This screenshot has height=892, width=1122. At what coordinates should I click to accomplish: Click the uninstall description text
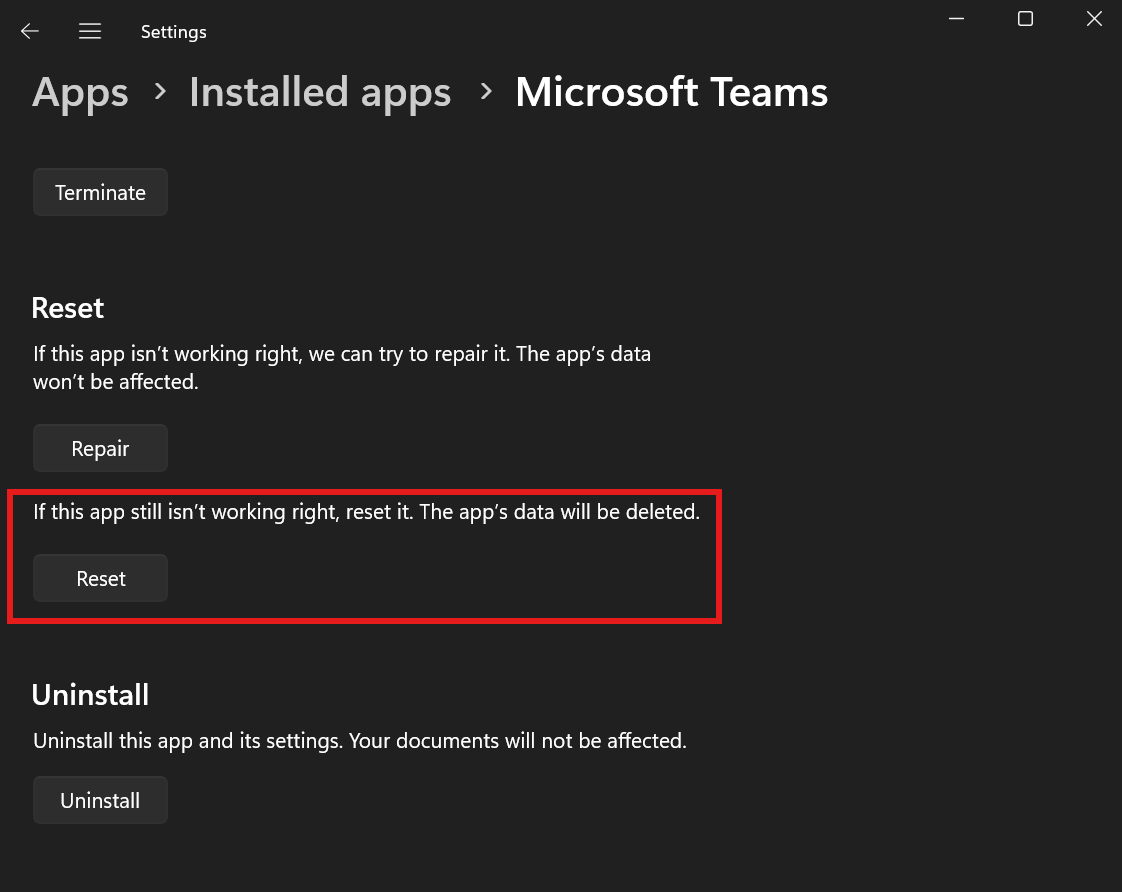click(x=360, y=741)
